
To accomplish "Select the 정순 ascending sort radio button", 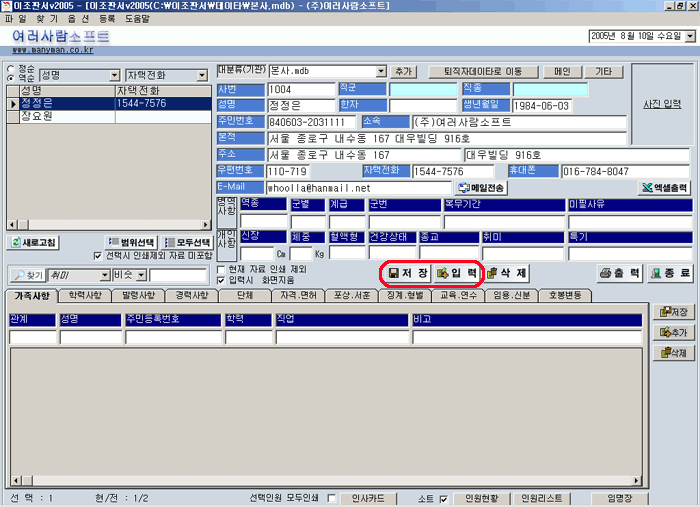I will [x=11, y=69].
